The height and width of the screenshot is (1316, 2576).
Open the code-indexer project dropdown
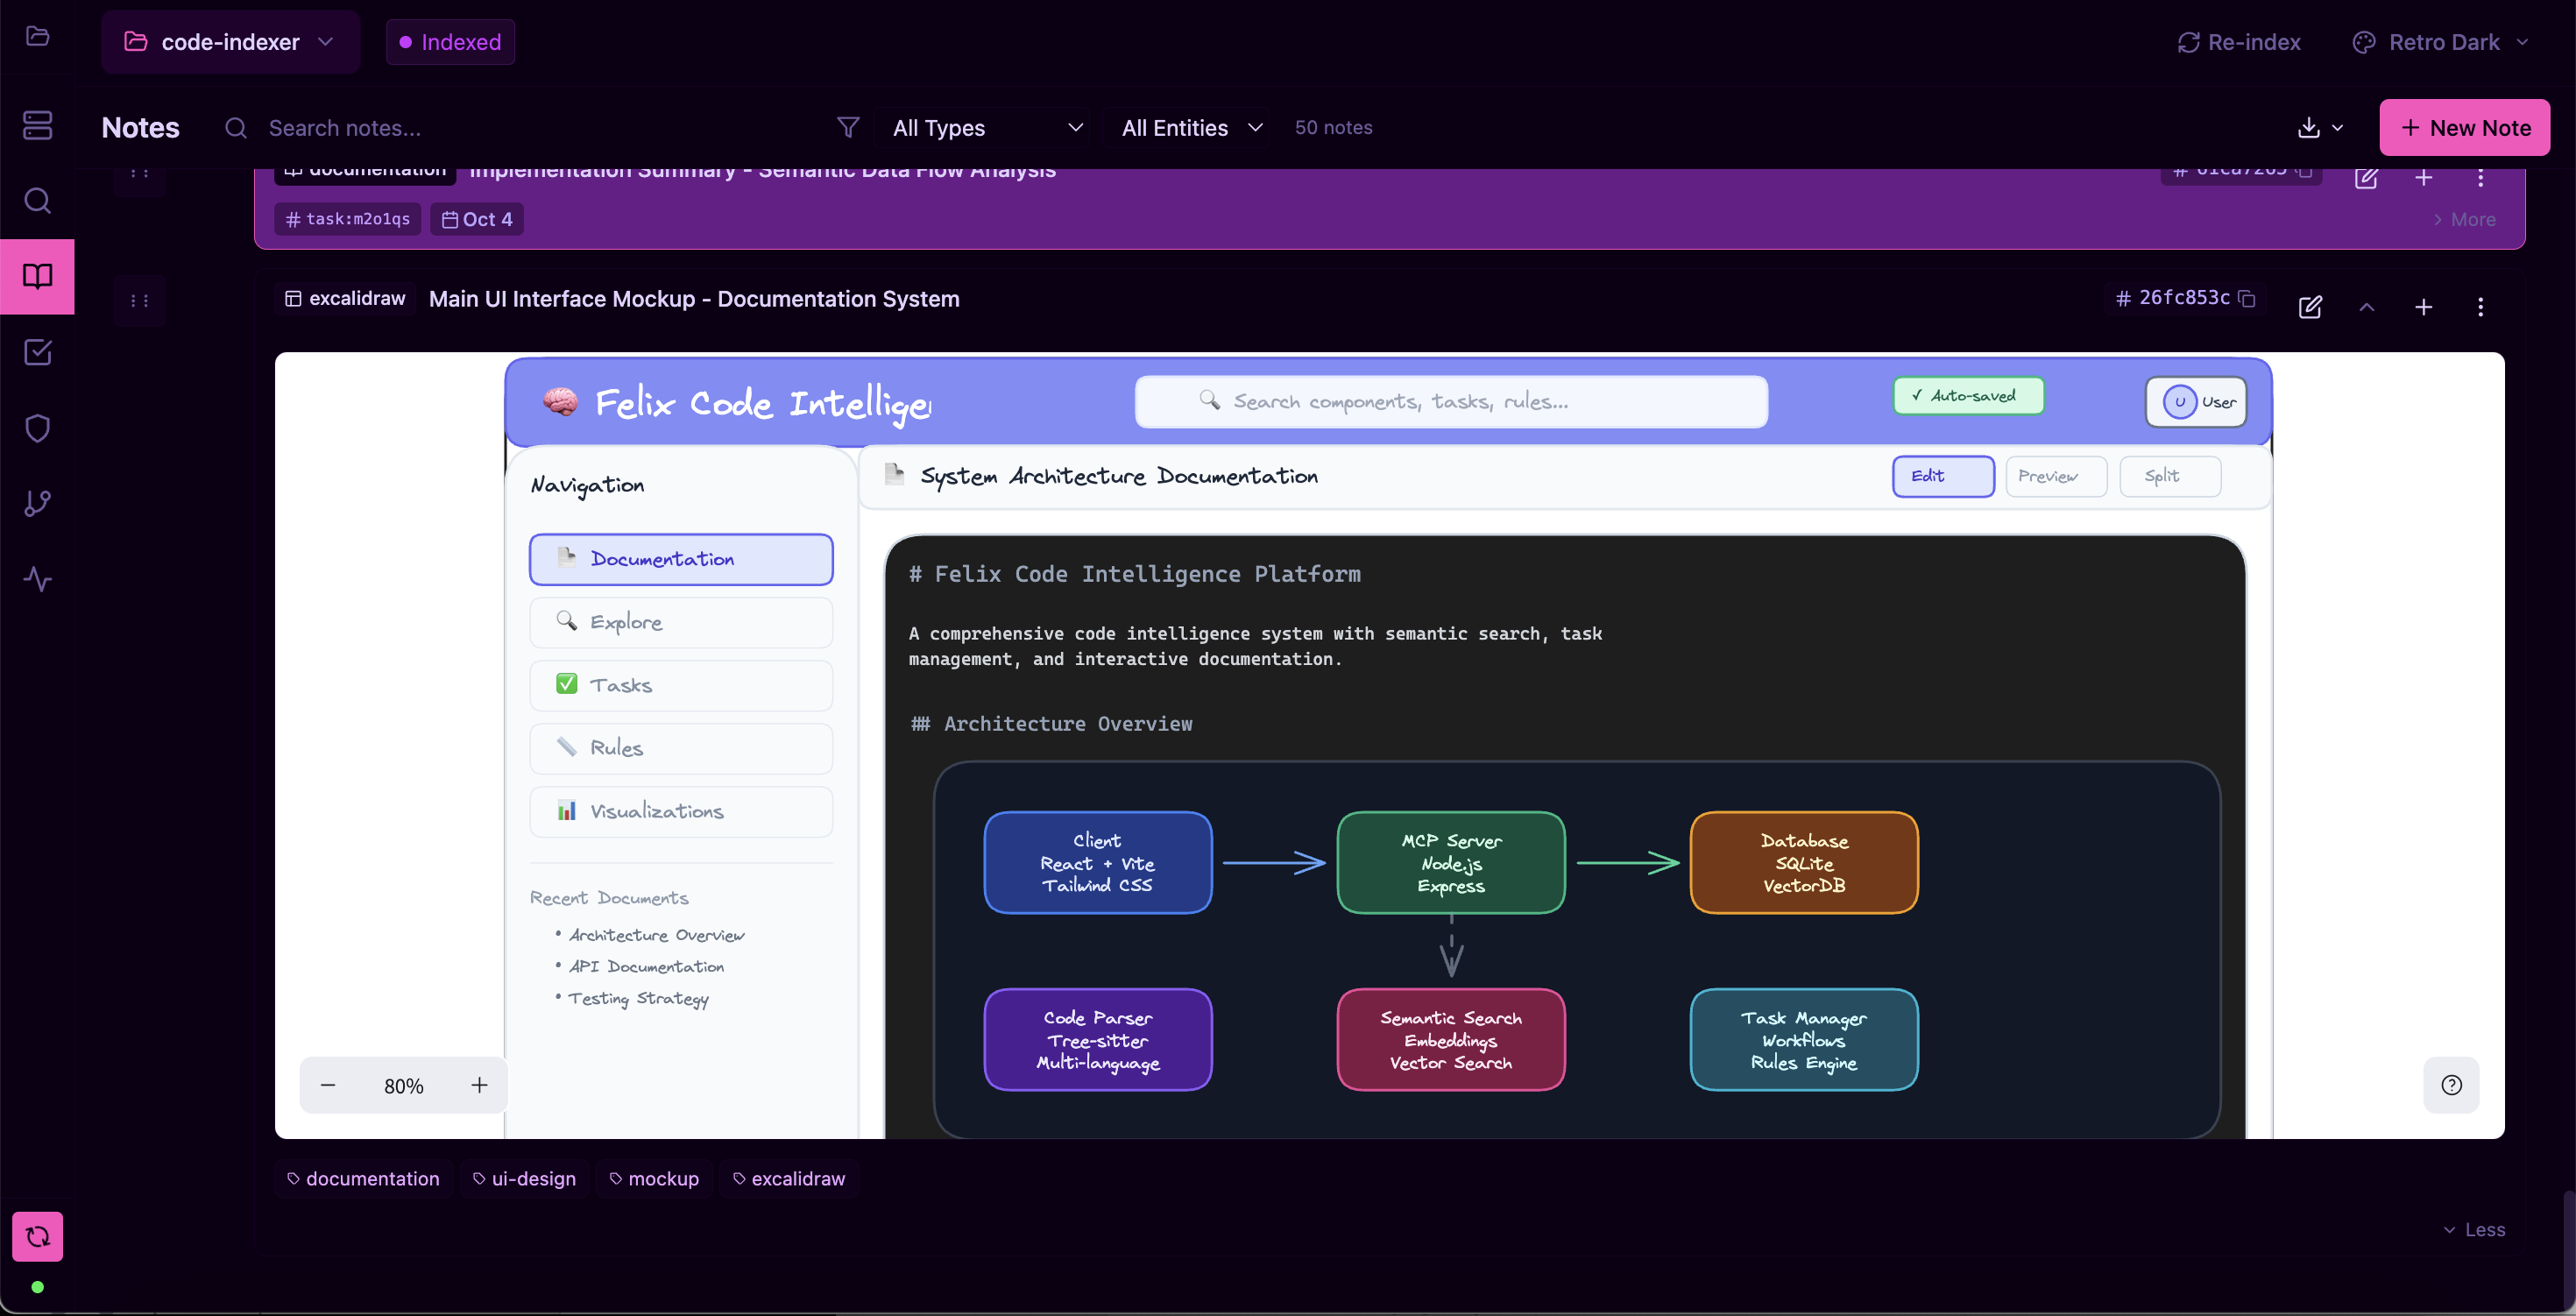(229, 42)
